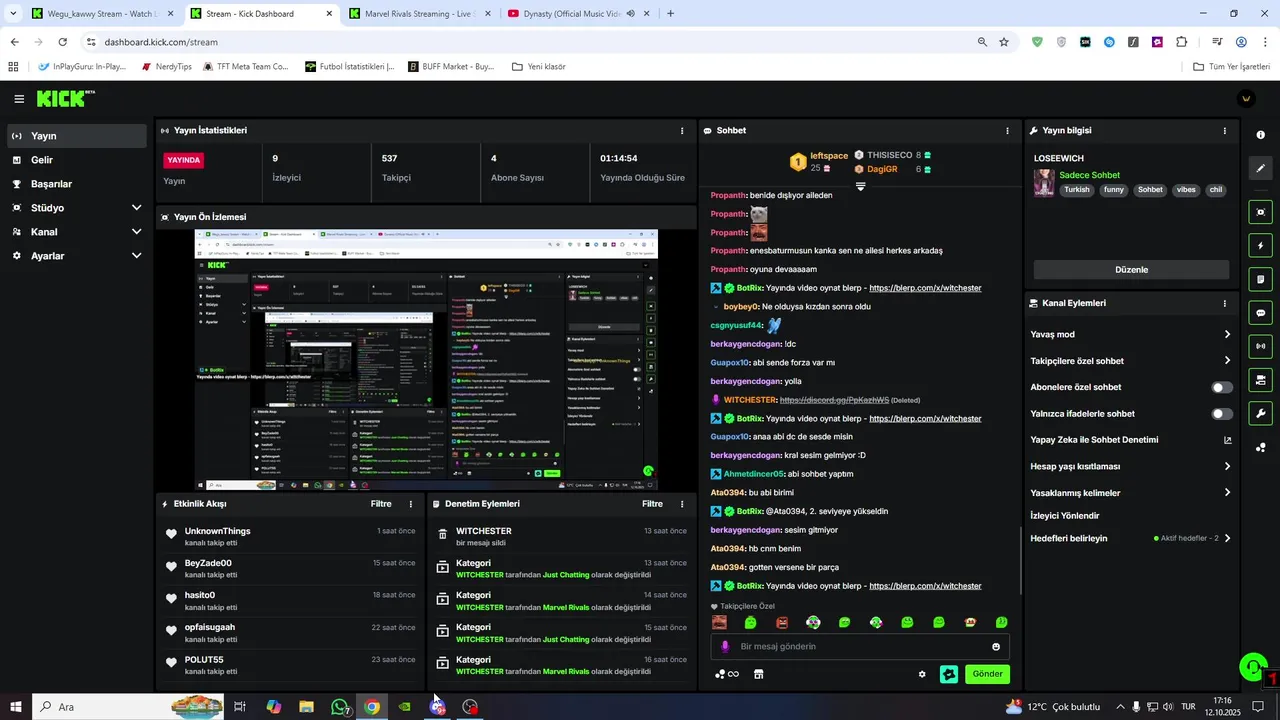The image size is (1280, 720).
Task: Toggle stream preview panel icon in right sidebar
Action: (1260, 212)
